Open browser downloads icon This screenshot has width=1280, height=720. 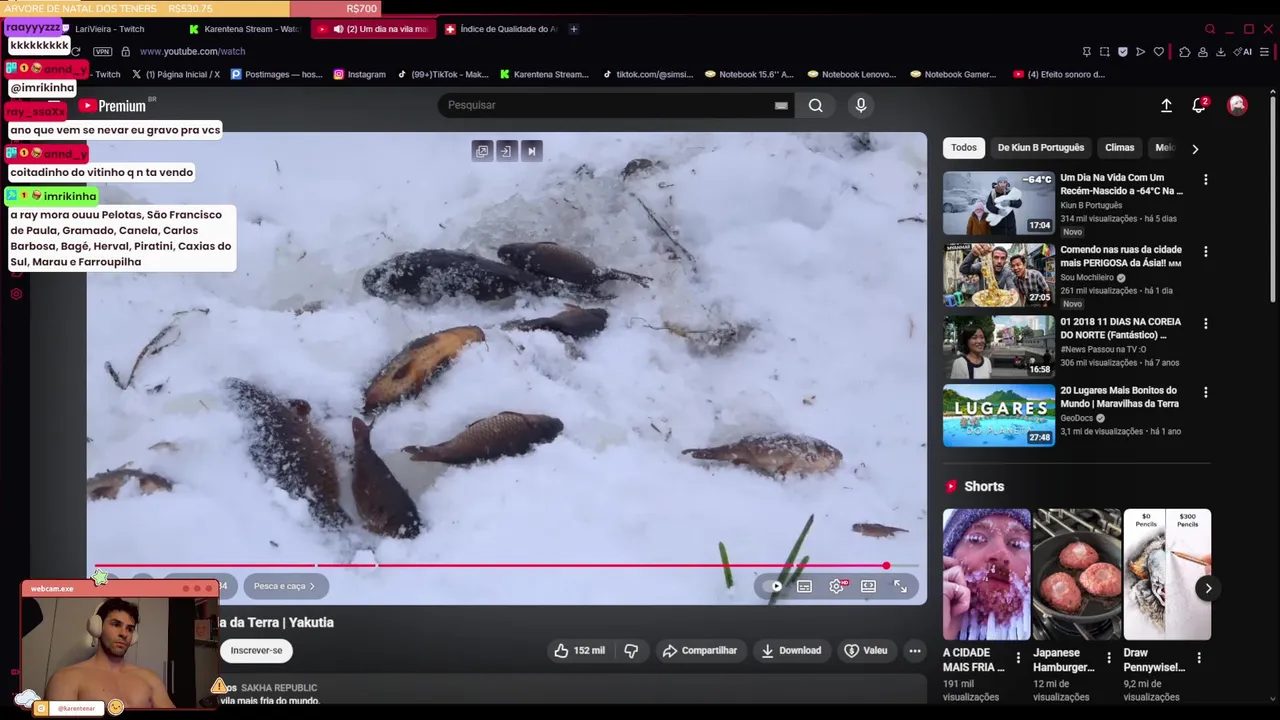1221,52
